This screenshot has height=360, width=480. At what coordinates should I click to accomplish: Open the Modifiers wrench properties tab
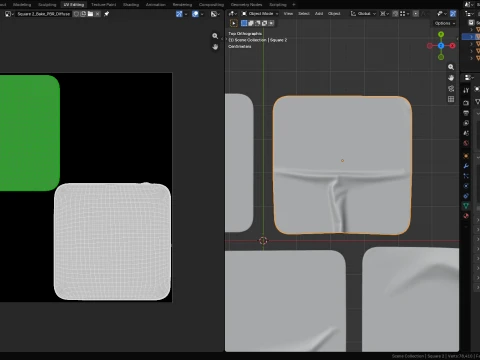point(466,166)
